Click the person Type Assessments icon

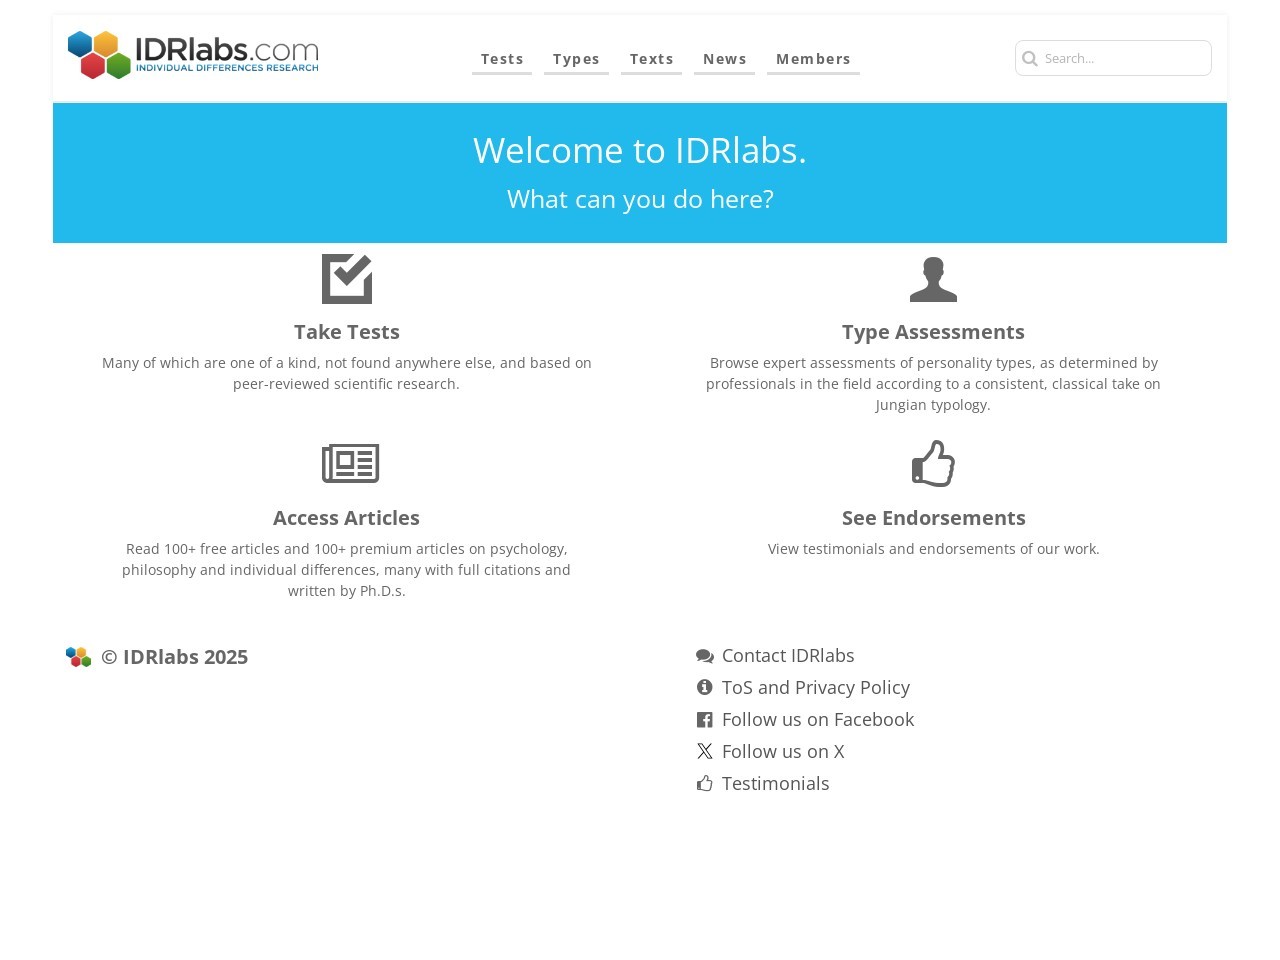pyautogui.click(x=933, y=279)
